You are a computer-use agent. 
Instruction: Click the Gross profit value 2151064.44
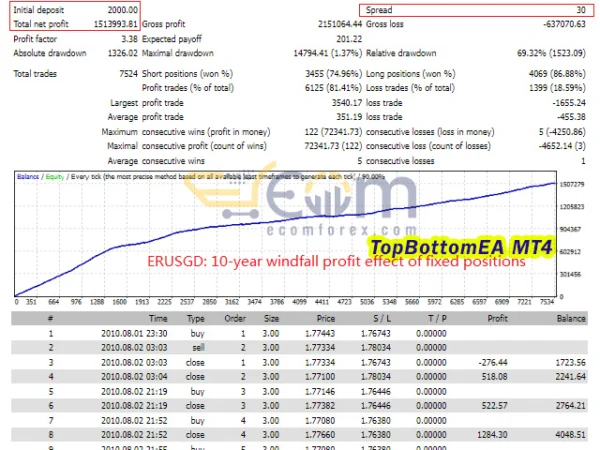pos(340,24)
